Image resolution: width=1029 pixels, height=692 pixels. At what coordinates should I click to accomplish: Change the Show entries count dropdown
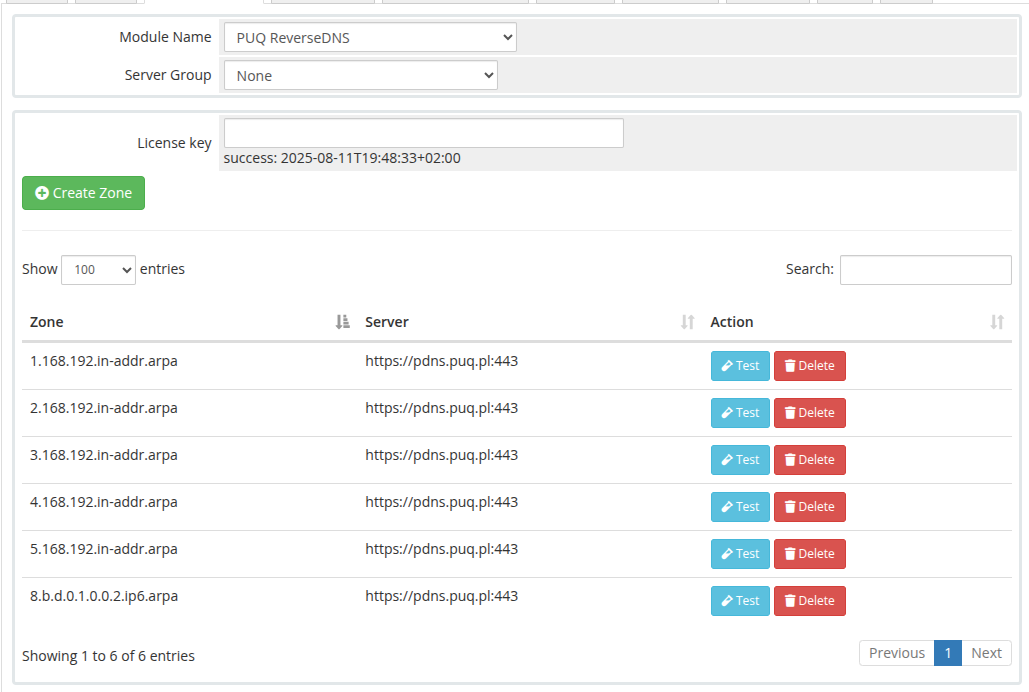[x=98, y=270]
